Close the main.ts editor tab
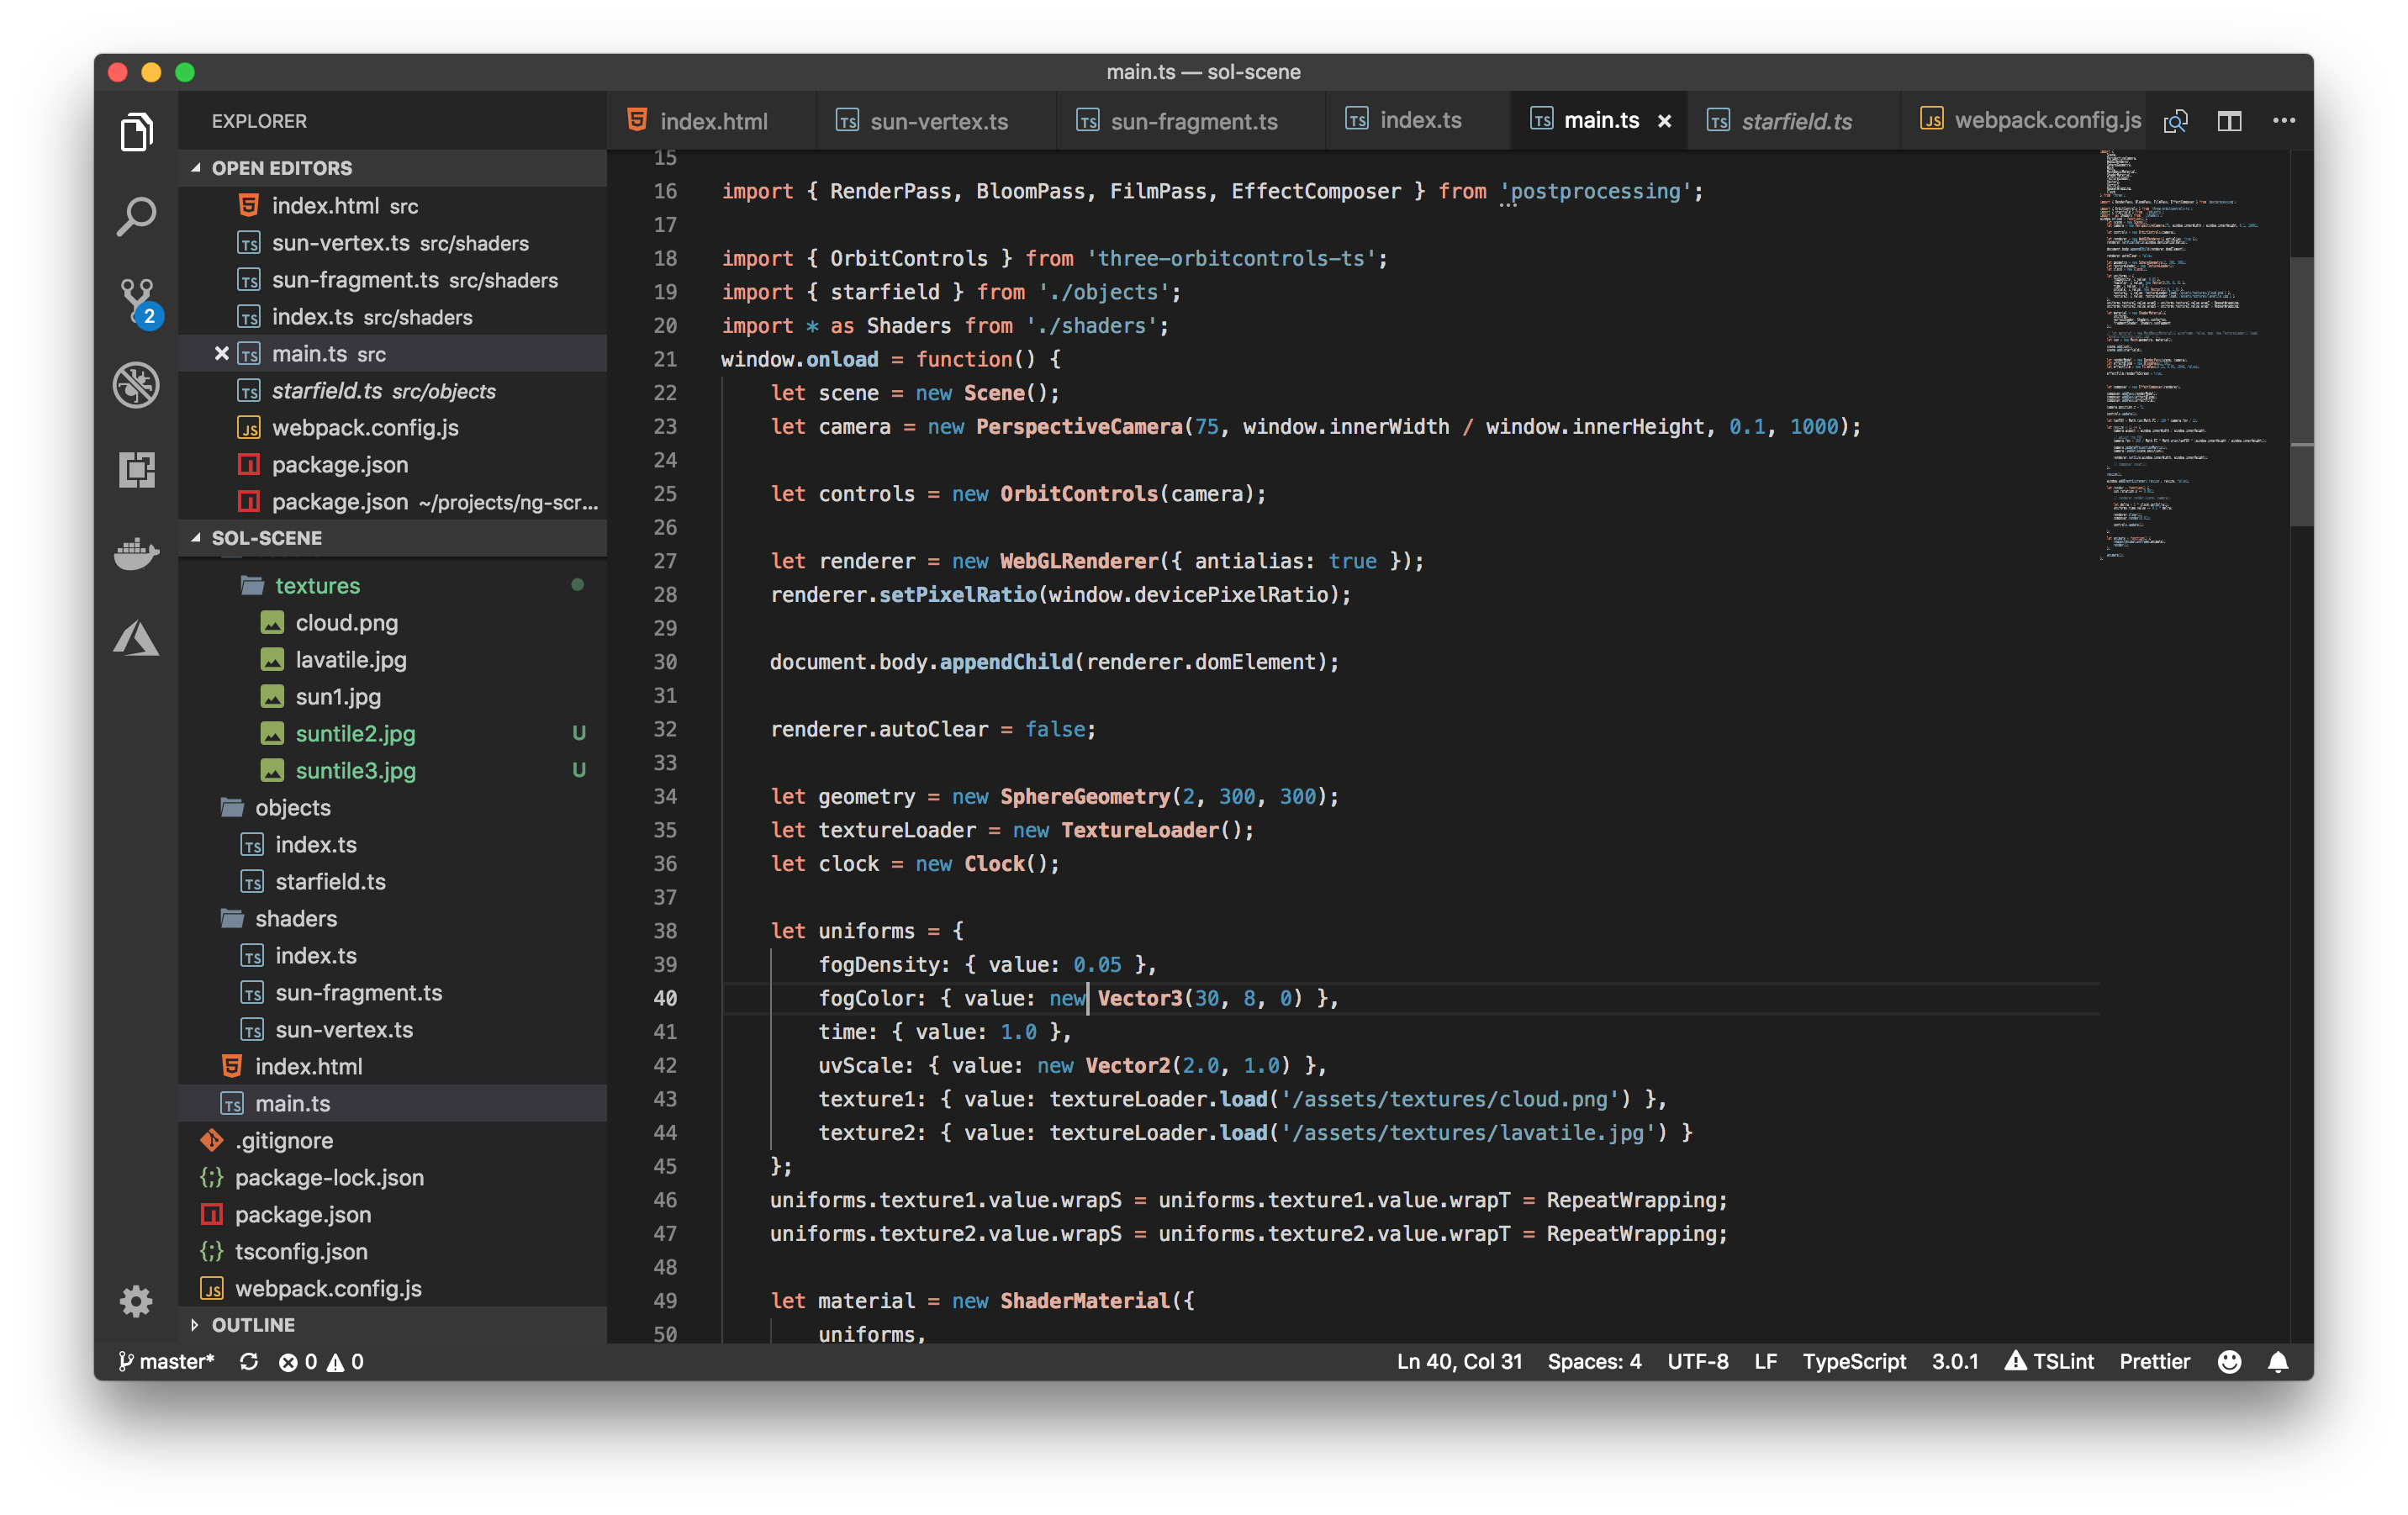 click(x=1664, y=121)
